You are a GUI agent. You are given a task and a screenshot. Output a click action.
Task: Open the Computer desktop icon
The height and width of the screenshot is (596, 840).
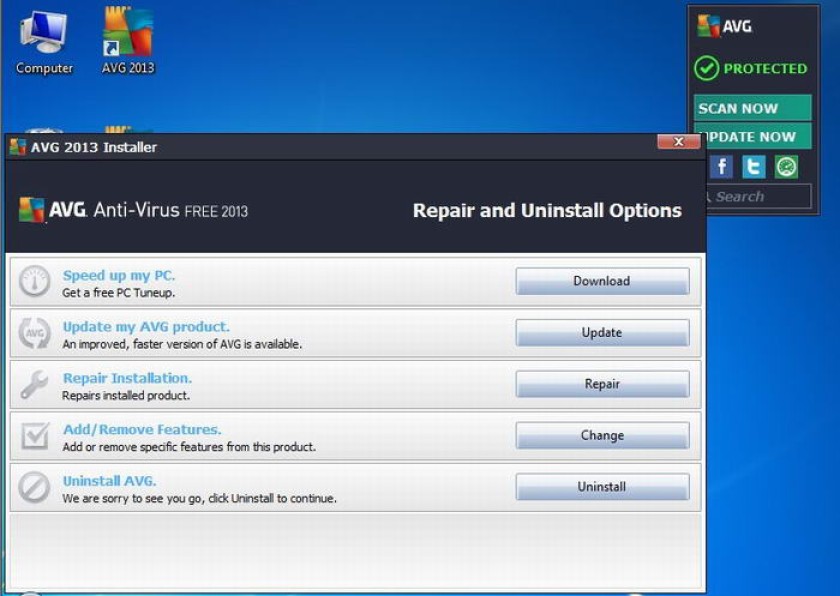pos(44,43)
